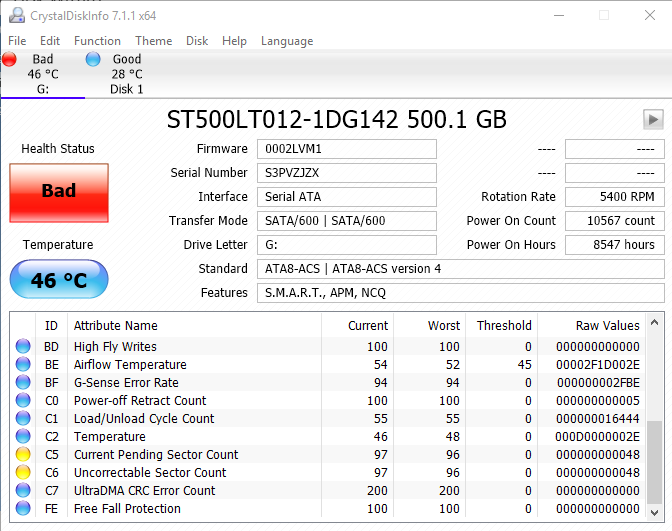
Task: Click raw value 000D0000002E of Temperature
Action: (x=597, y=436)
